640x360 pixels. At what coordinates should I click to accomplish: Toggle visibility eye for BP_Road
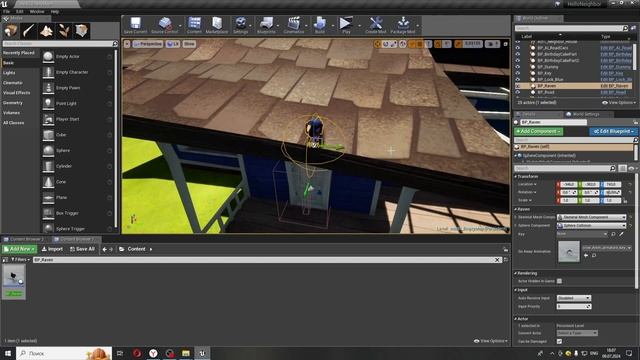[518, 93]
